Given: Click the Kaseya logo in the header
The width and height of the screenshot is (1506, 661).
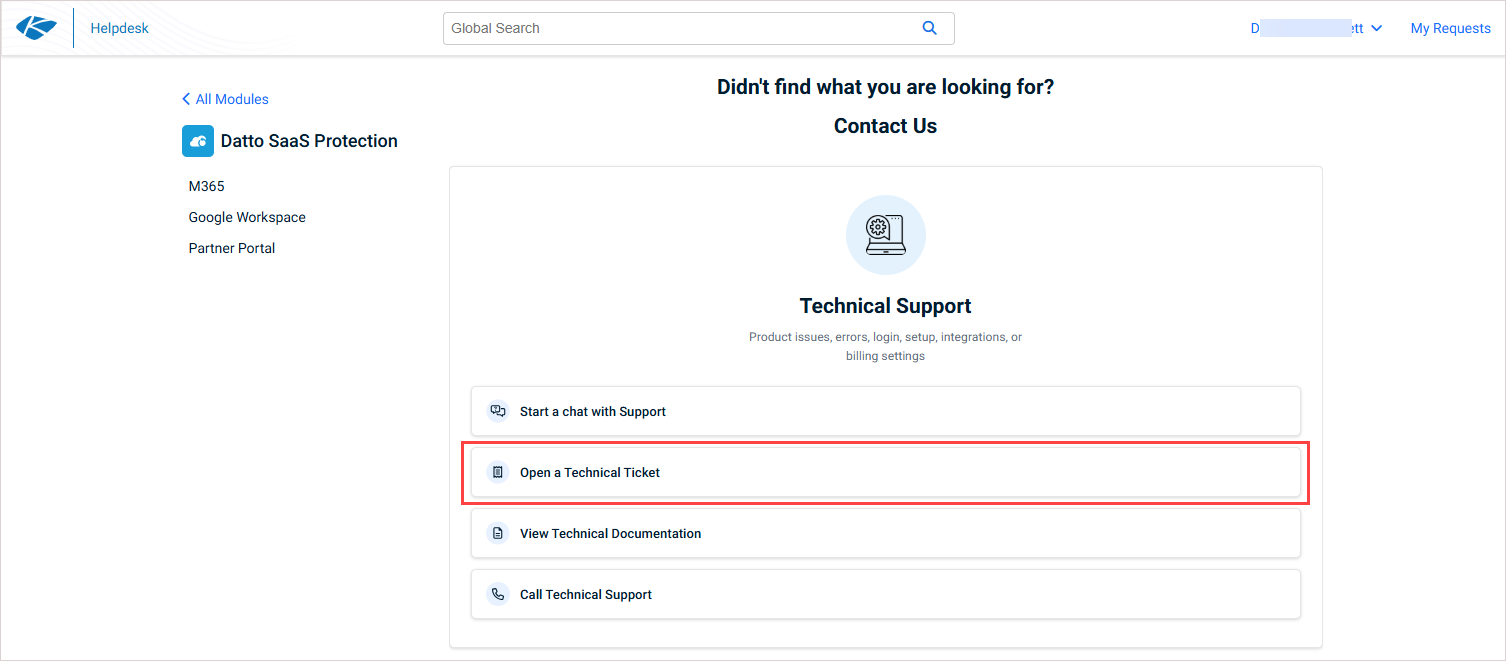Looking at the screenshot, I should click(37, 28).
